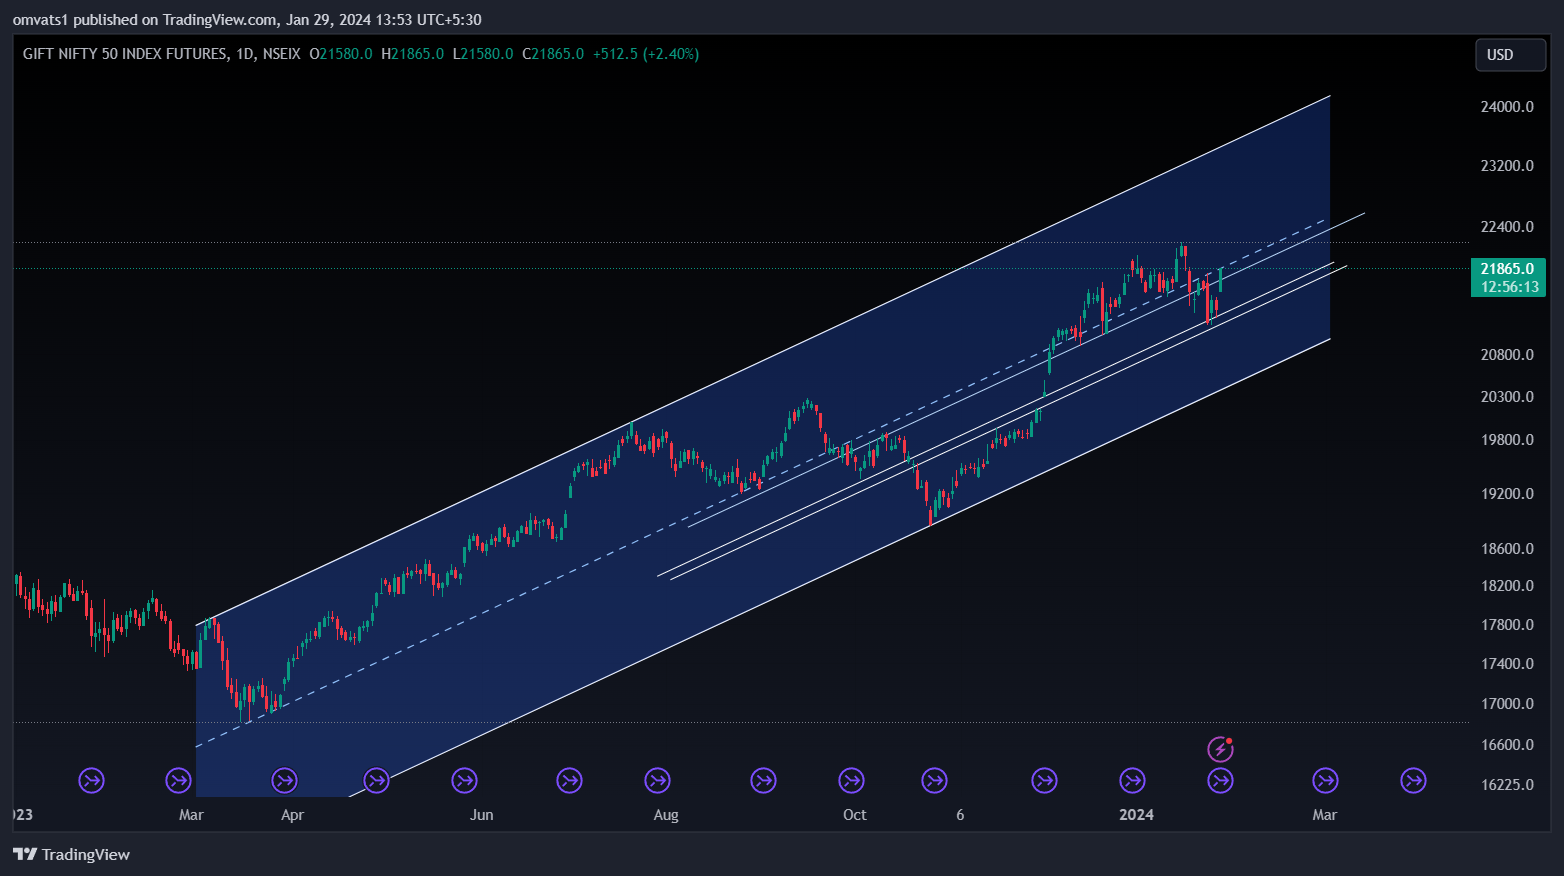Click the Aug label on time axis
Viewport: 1564px width, 876px height.
666,815
